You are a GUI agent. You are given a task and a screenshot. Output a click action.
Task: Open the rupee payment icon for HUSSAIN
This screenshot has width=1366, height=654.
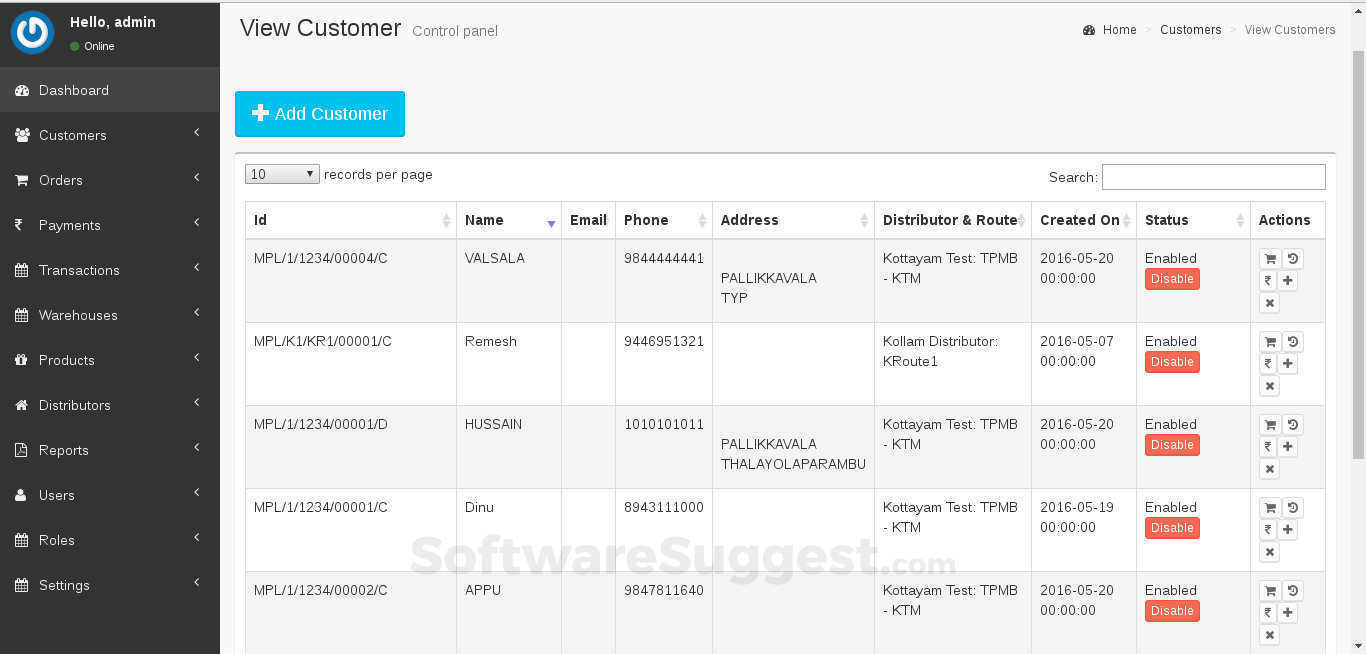[1268, 447]
